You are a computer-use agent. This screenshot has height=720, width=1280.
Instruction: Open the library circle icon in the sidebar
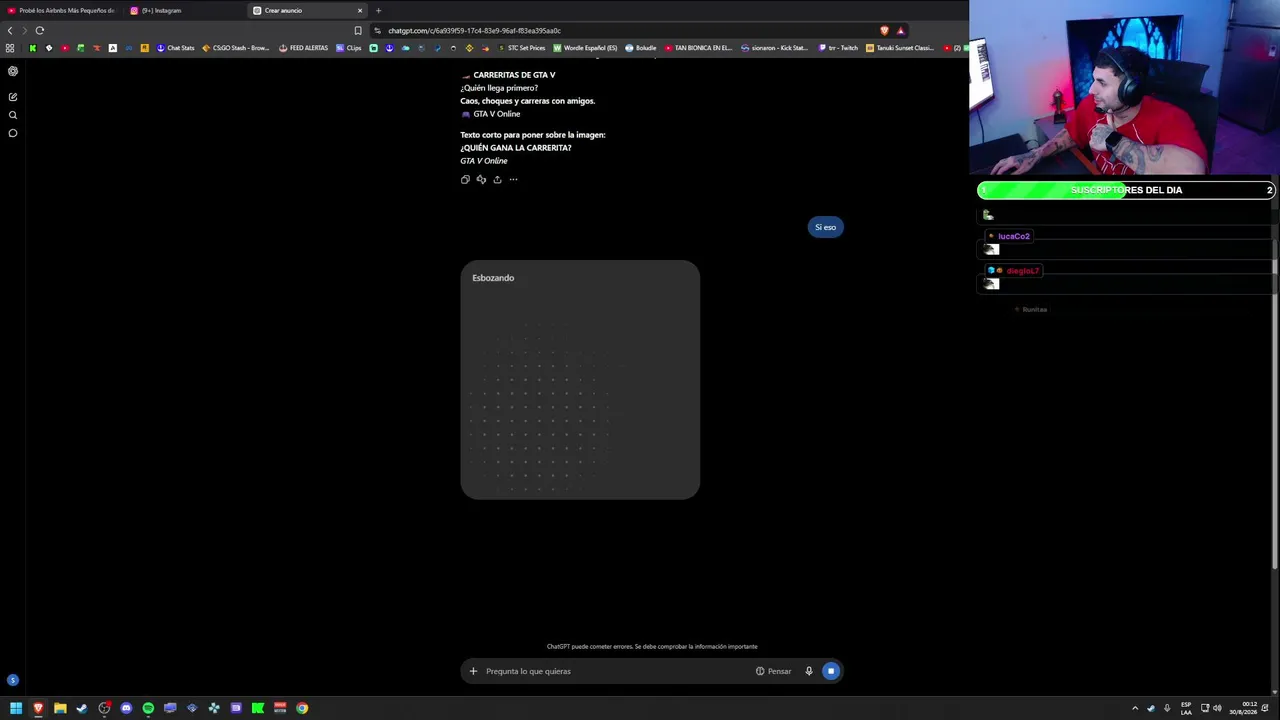point(13,133)
